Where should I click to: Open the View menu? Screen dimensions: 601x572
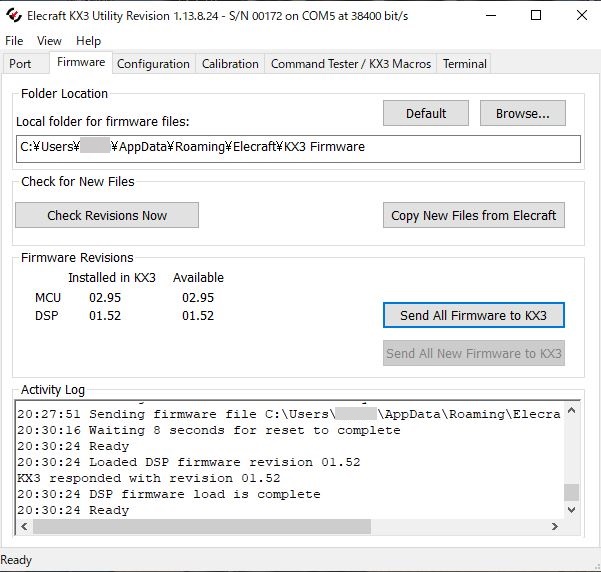tap(49, 41)
